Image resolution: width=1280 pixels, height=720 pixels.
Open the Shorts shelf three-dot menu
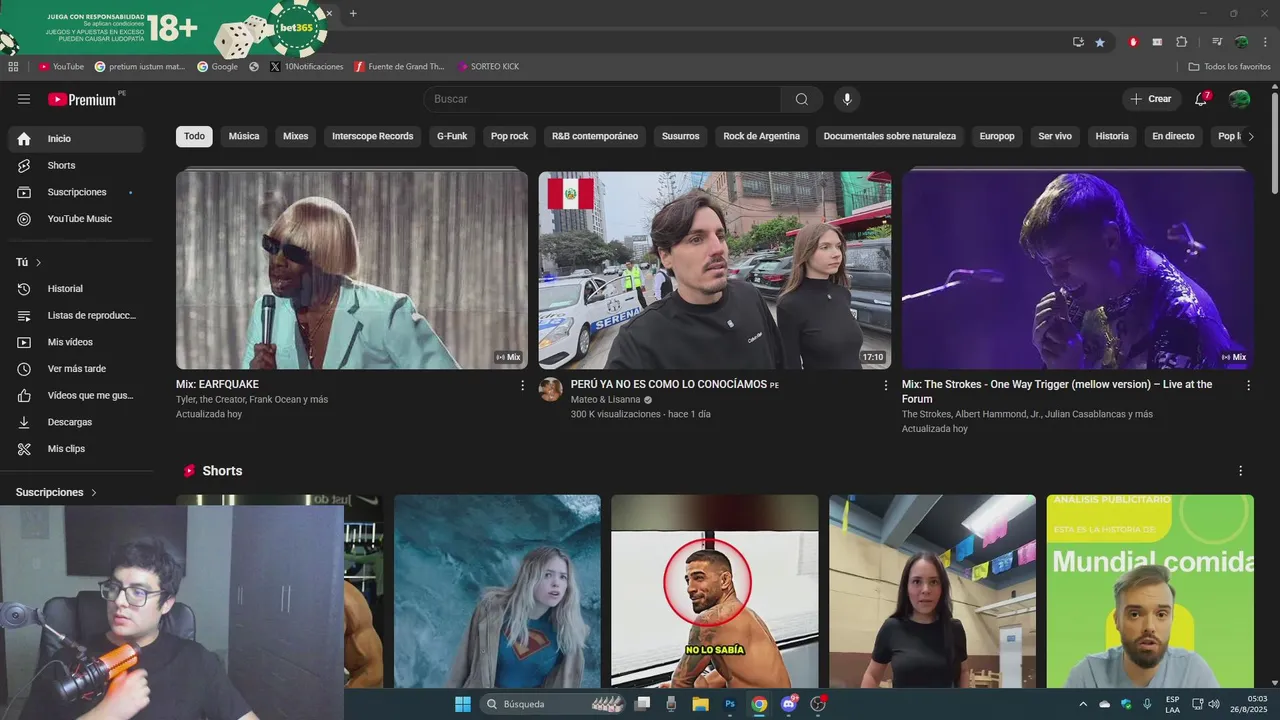pos(1241,471)
